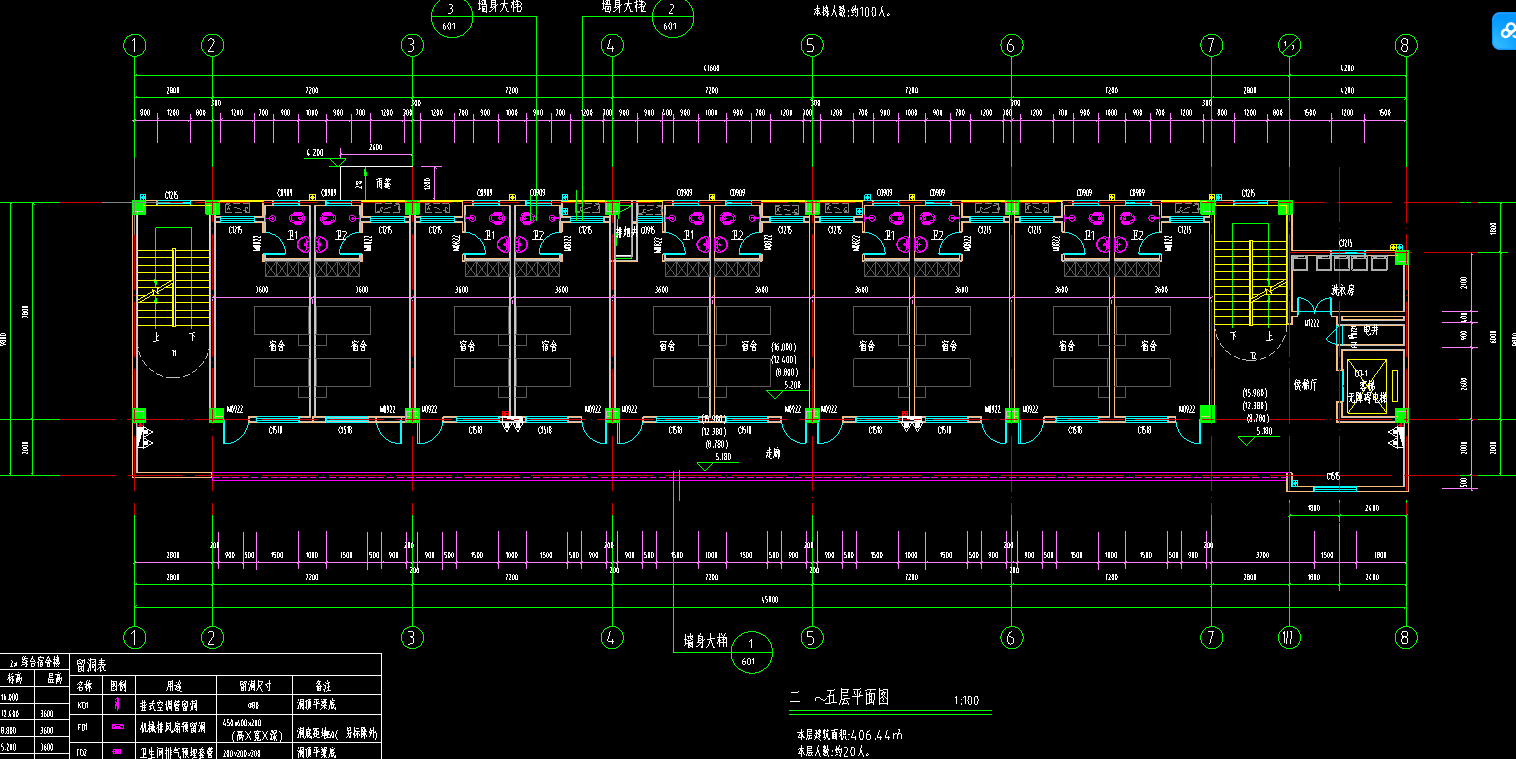The width and height of the screenshot is (1516, 759).
Task: Select the FD2 legend symbol in table
Action: coord(118,749)
